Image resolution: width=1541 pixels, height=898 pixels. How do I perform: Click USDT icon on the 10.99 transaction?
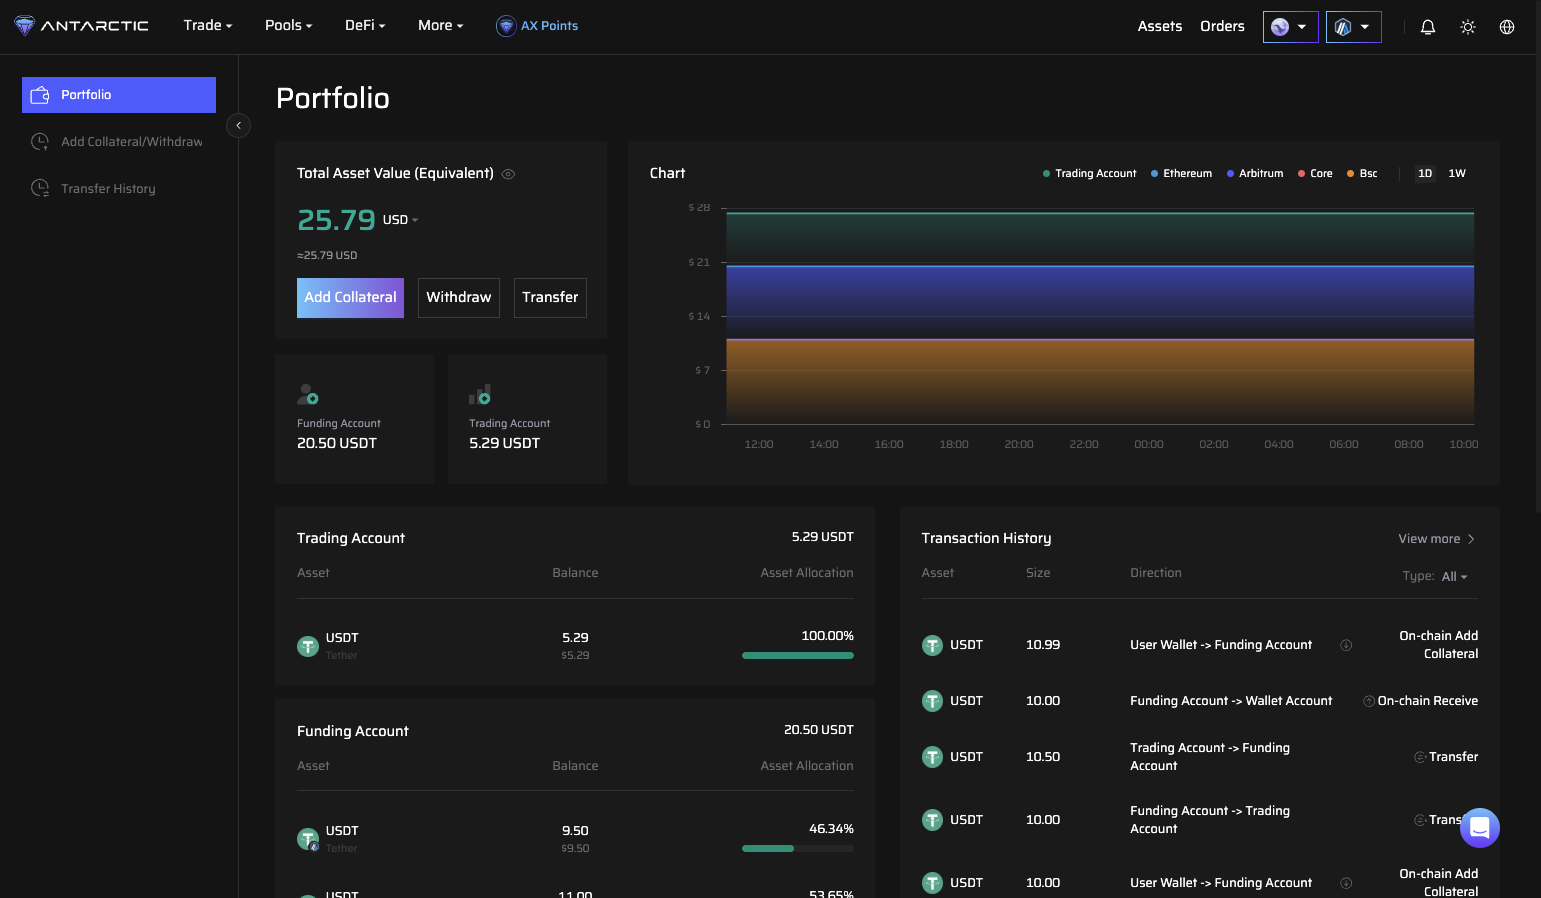932,645
